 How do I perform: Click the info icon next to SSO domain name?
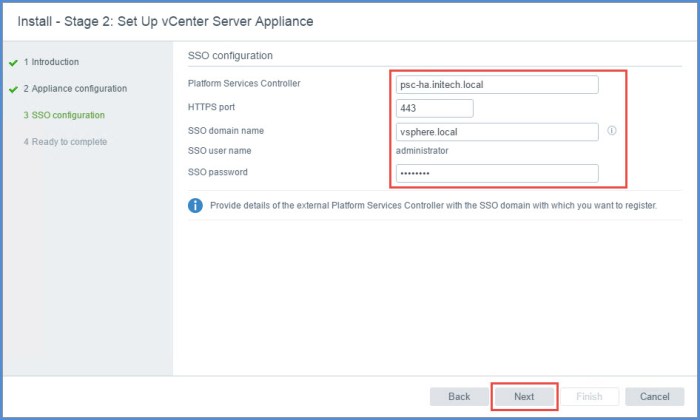coord(611,131)
